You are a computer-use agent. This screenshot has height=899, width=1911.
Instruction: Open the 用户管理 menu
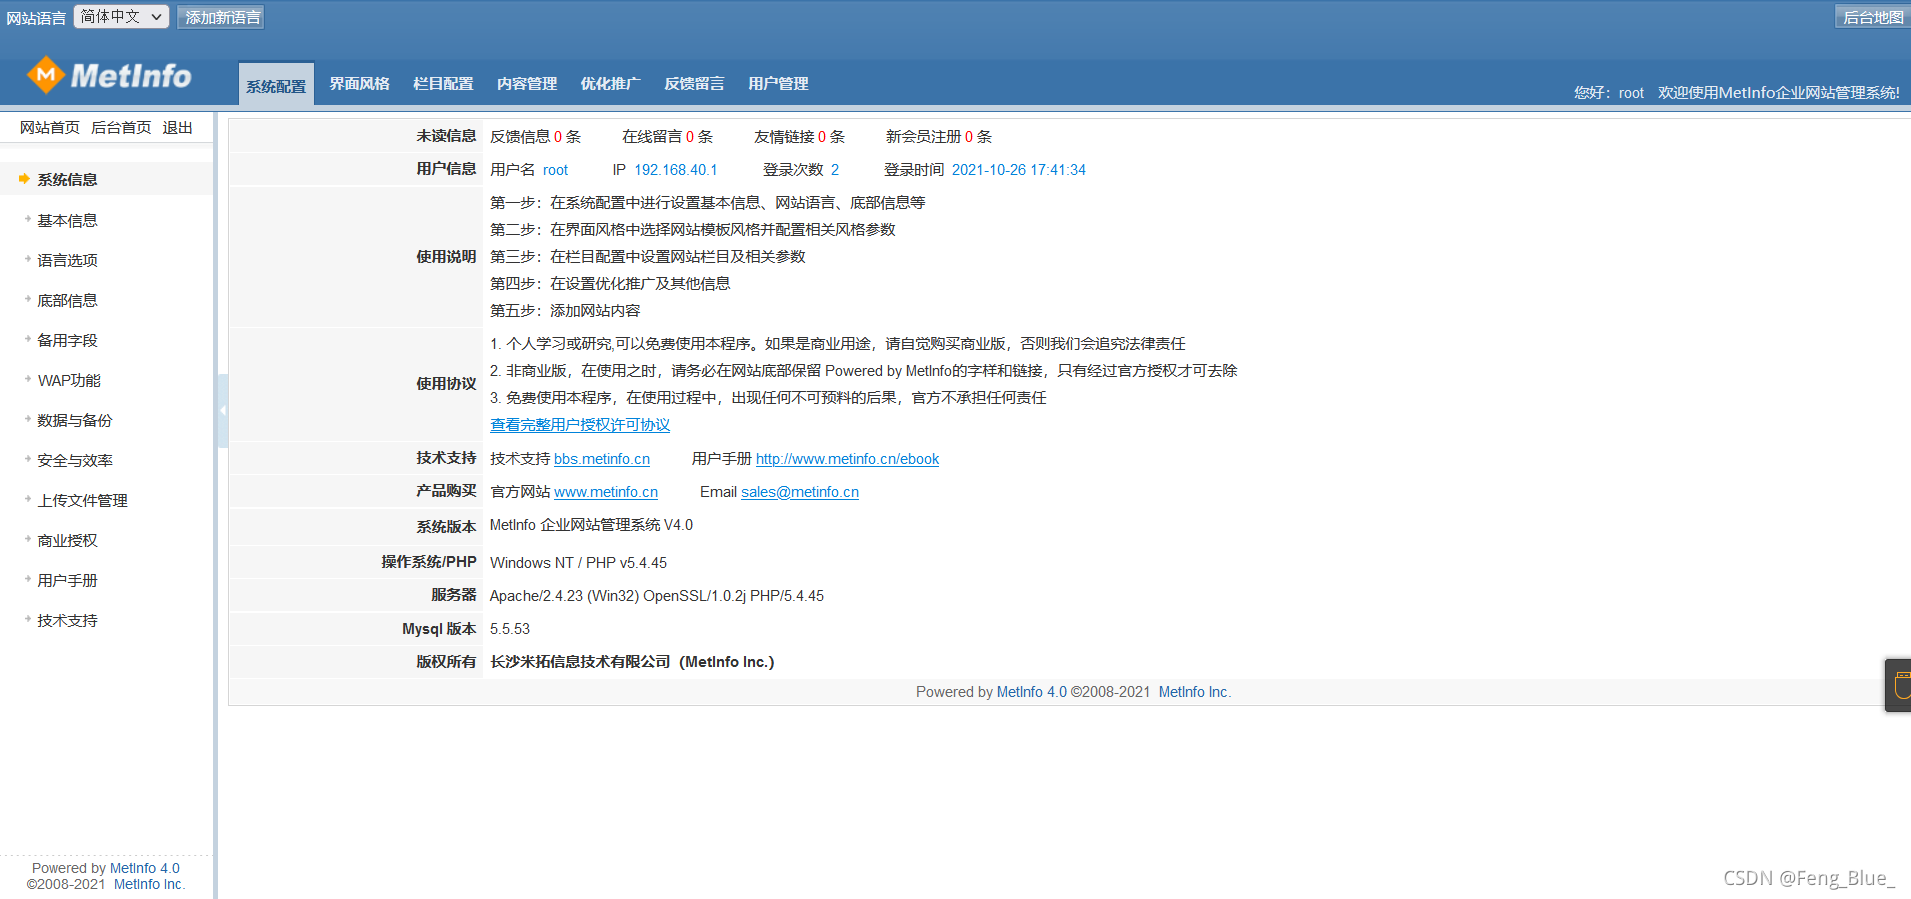pos(778,84)
